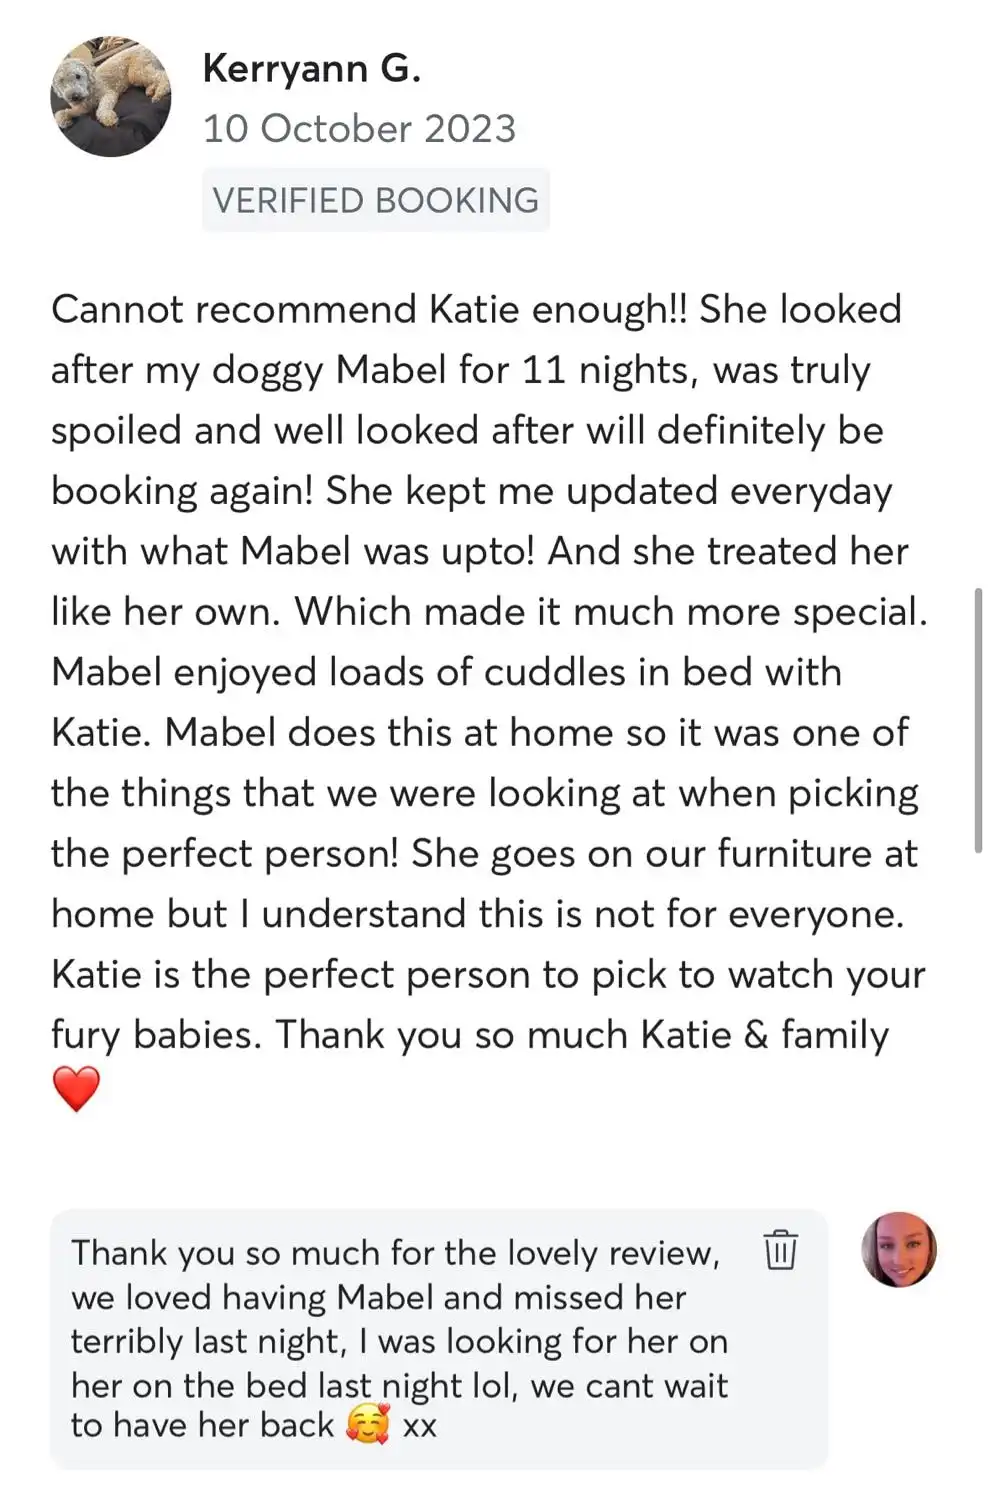This screenshot has height=1500, width=990.
Task: Open the replier's profile picture
Action: click(899, 1249)
